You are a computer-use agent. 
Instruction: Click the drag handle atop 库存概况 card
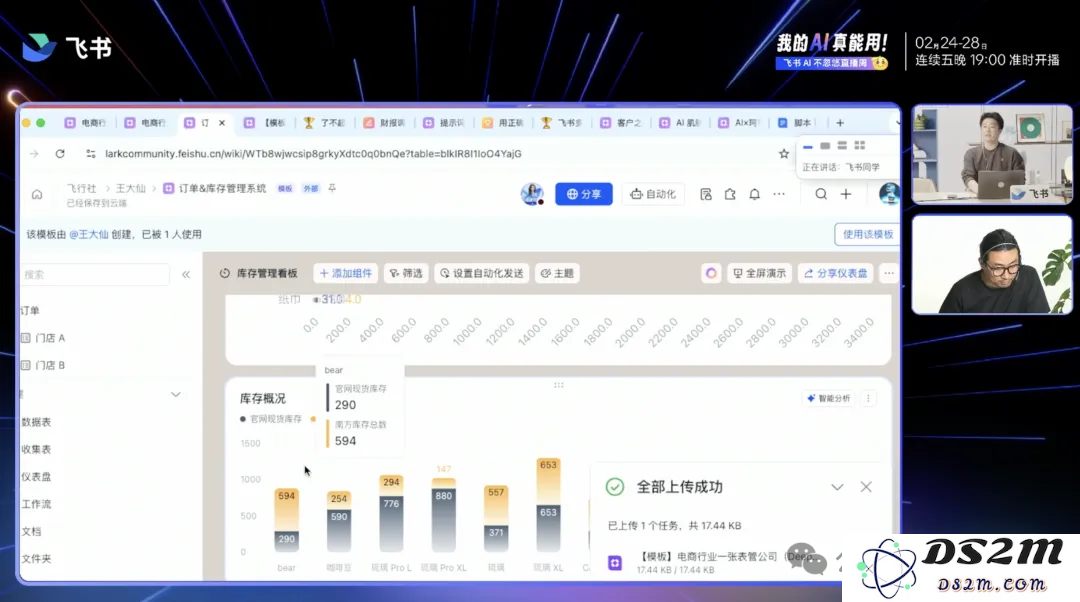point(559,385)
